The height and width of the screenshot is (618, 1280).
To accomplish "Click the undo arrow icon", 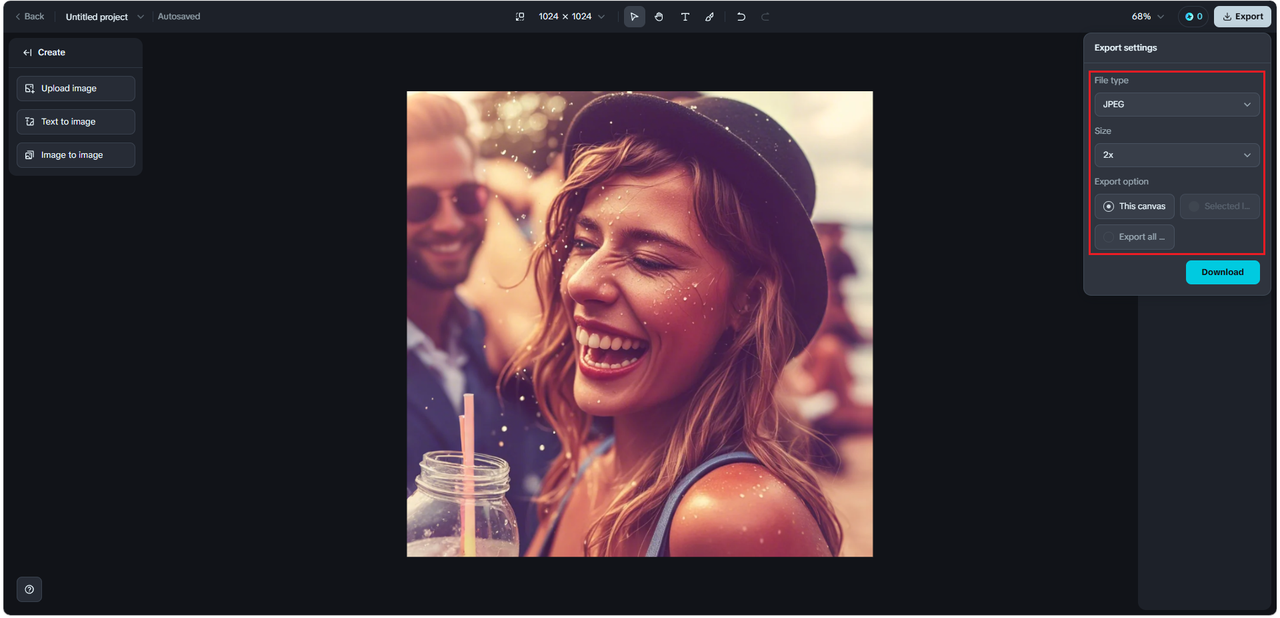I will (741, 17).
